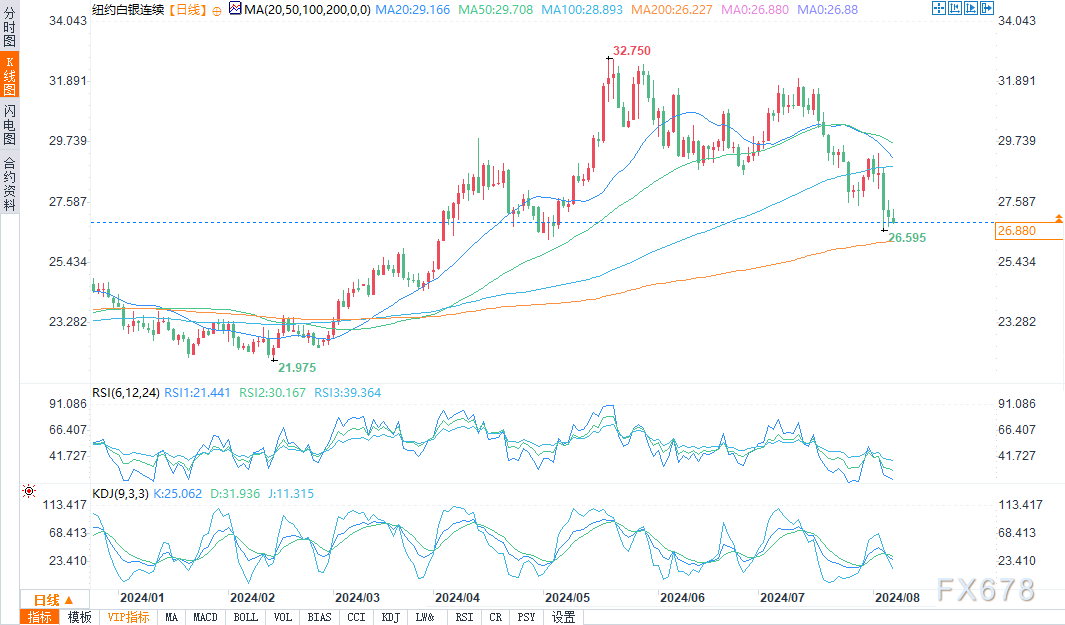Click the RSI2:30.167 value
Viewport: 1065px width, 625px height.
tap(272, 393)
